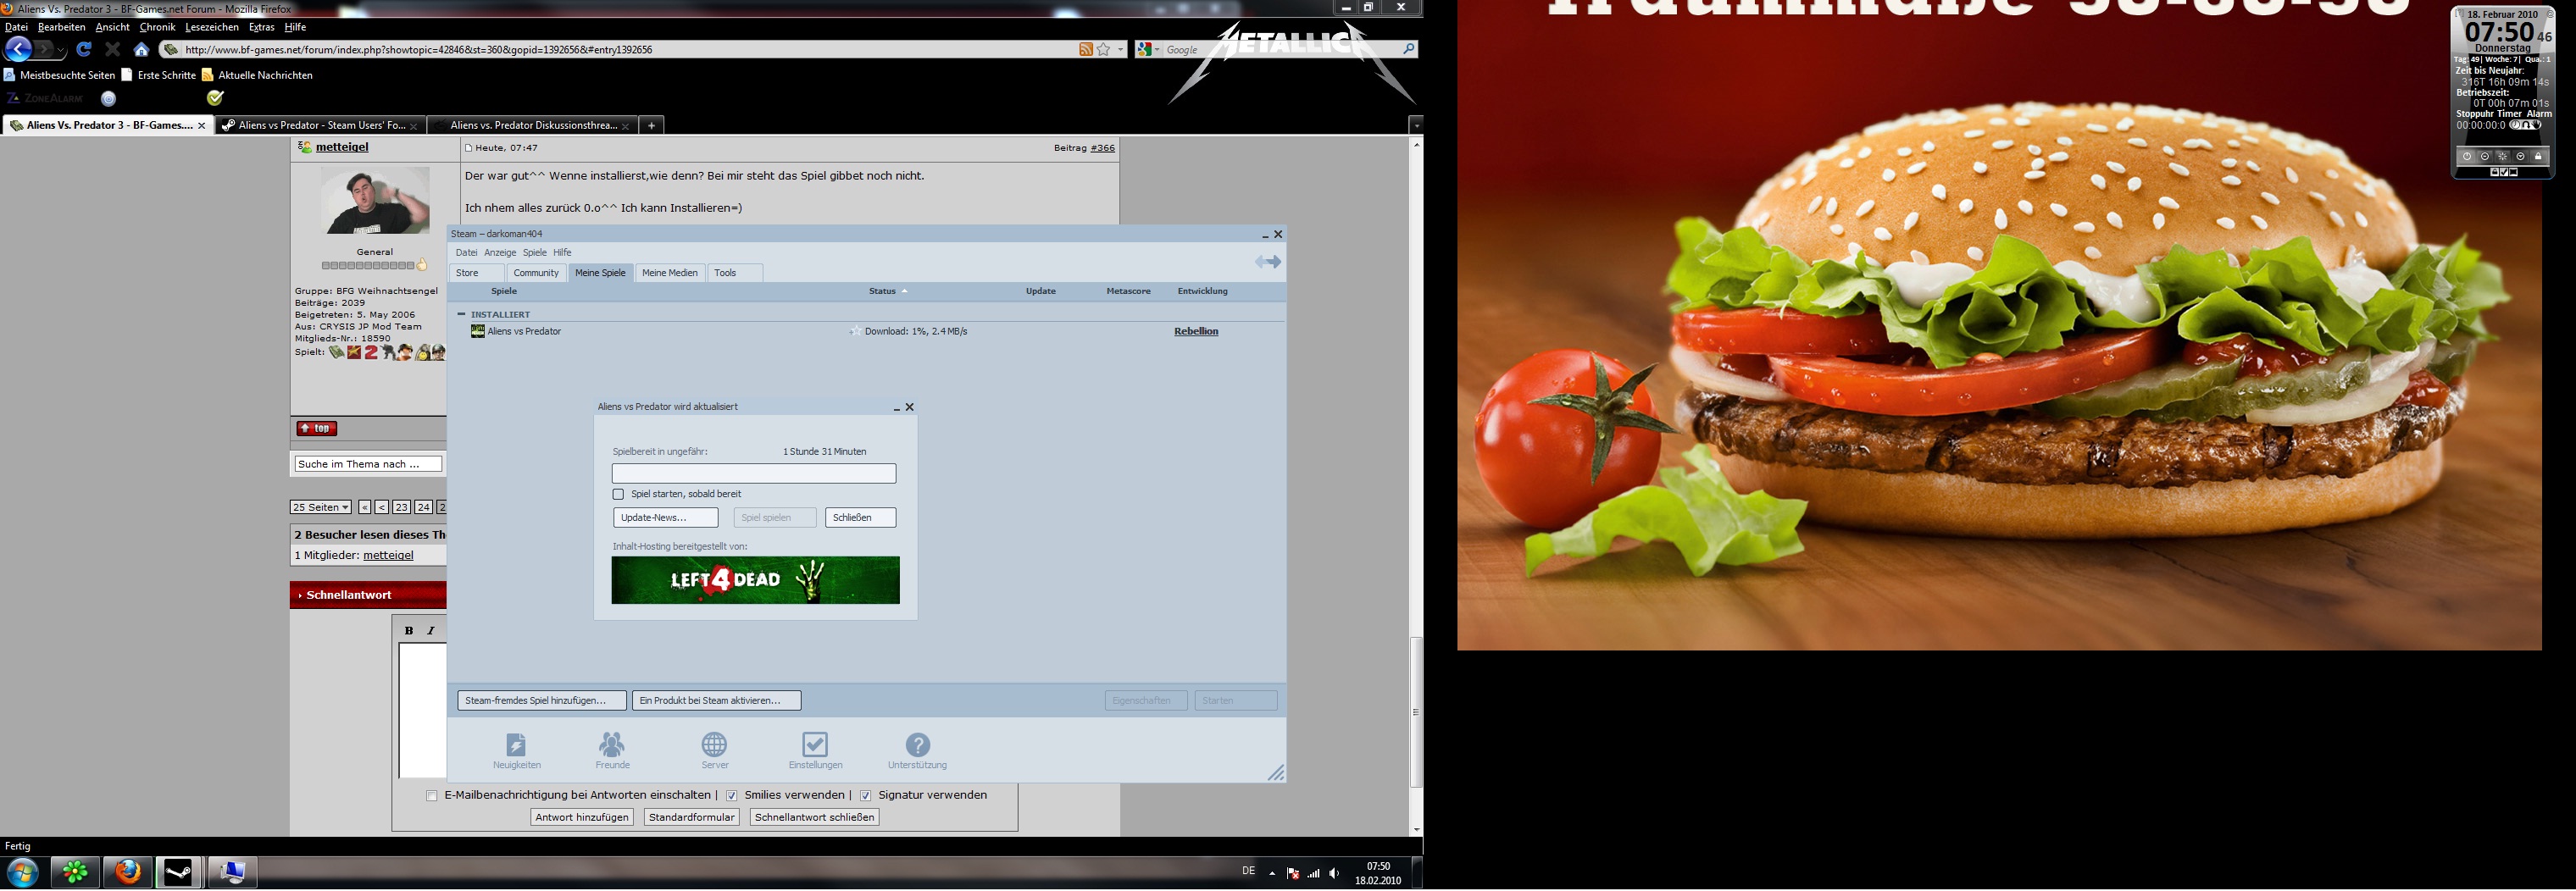Click Italic I in quick reply editor

click(x=431, y=630)
